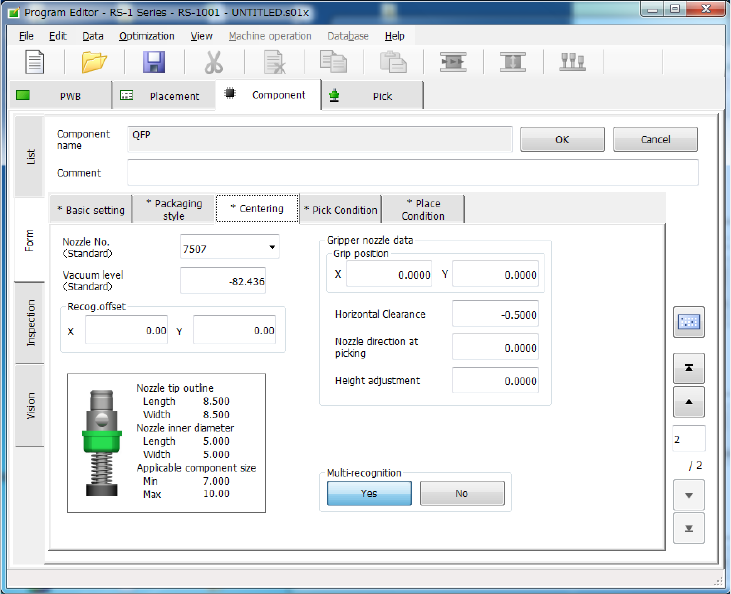Switch to the Inspection side tab
Viewport: 731px width, 594px height.
(30, 323)
